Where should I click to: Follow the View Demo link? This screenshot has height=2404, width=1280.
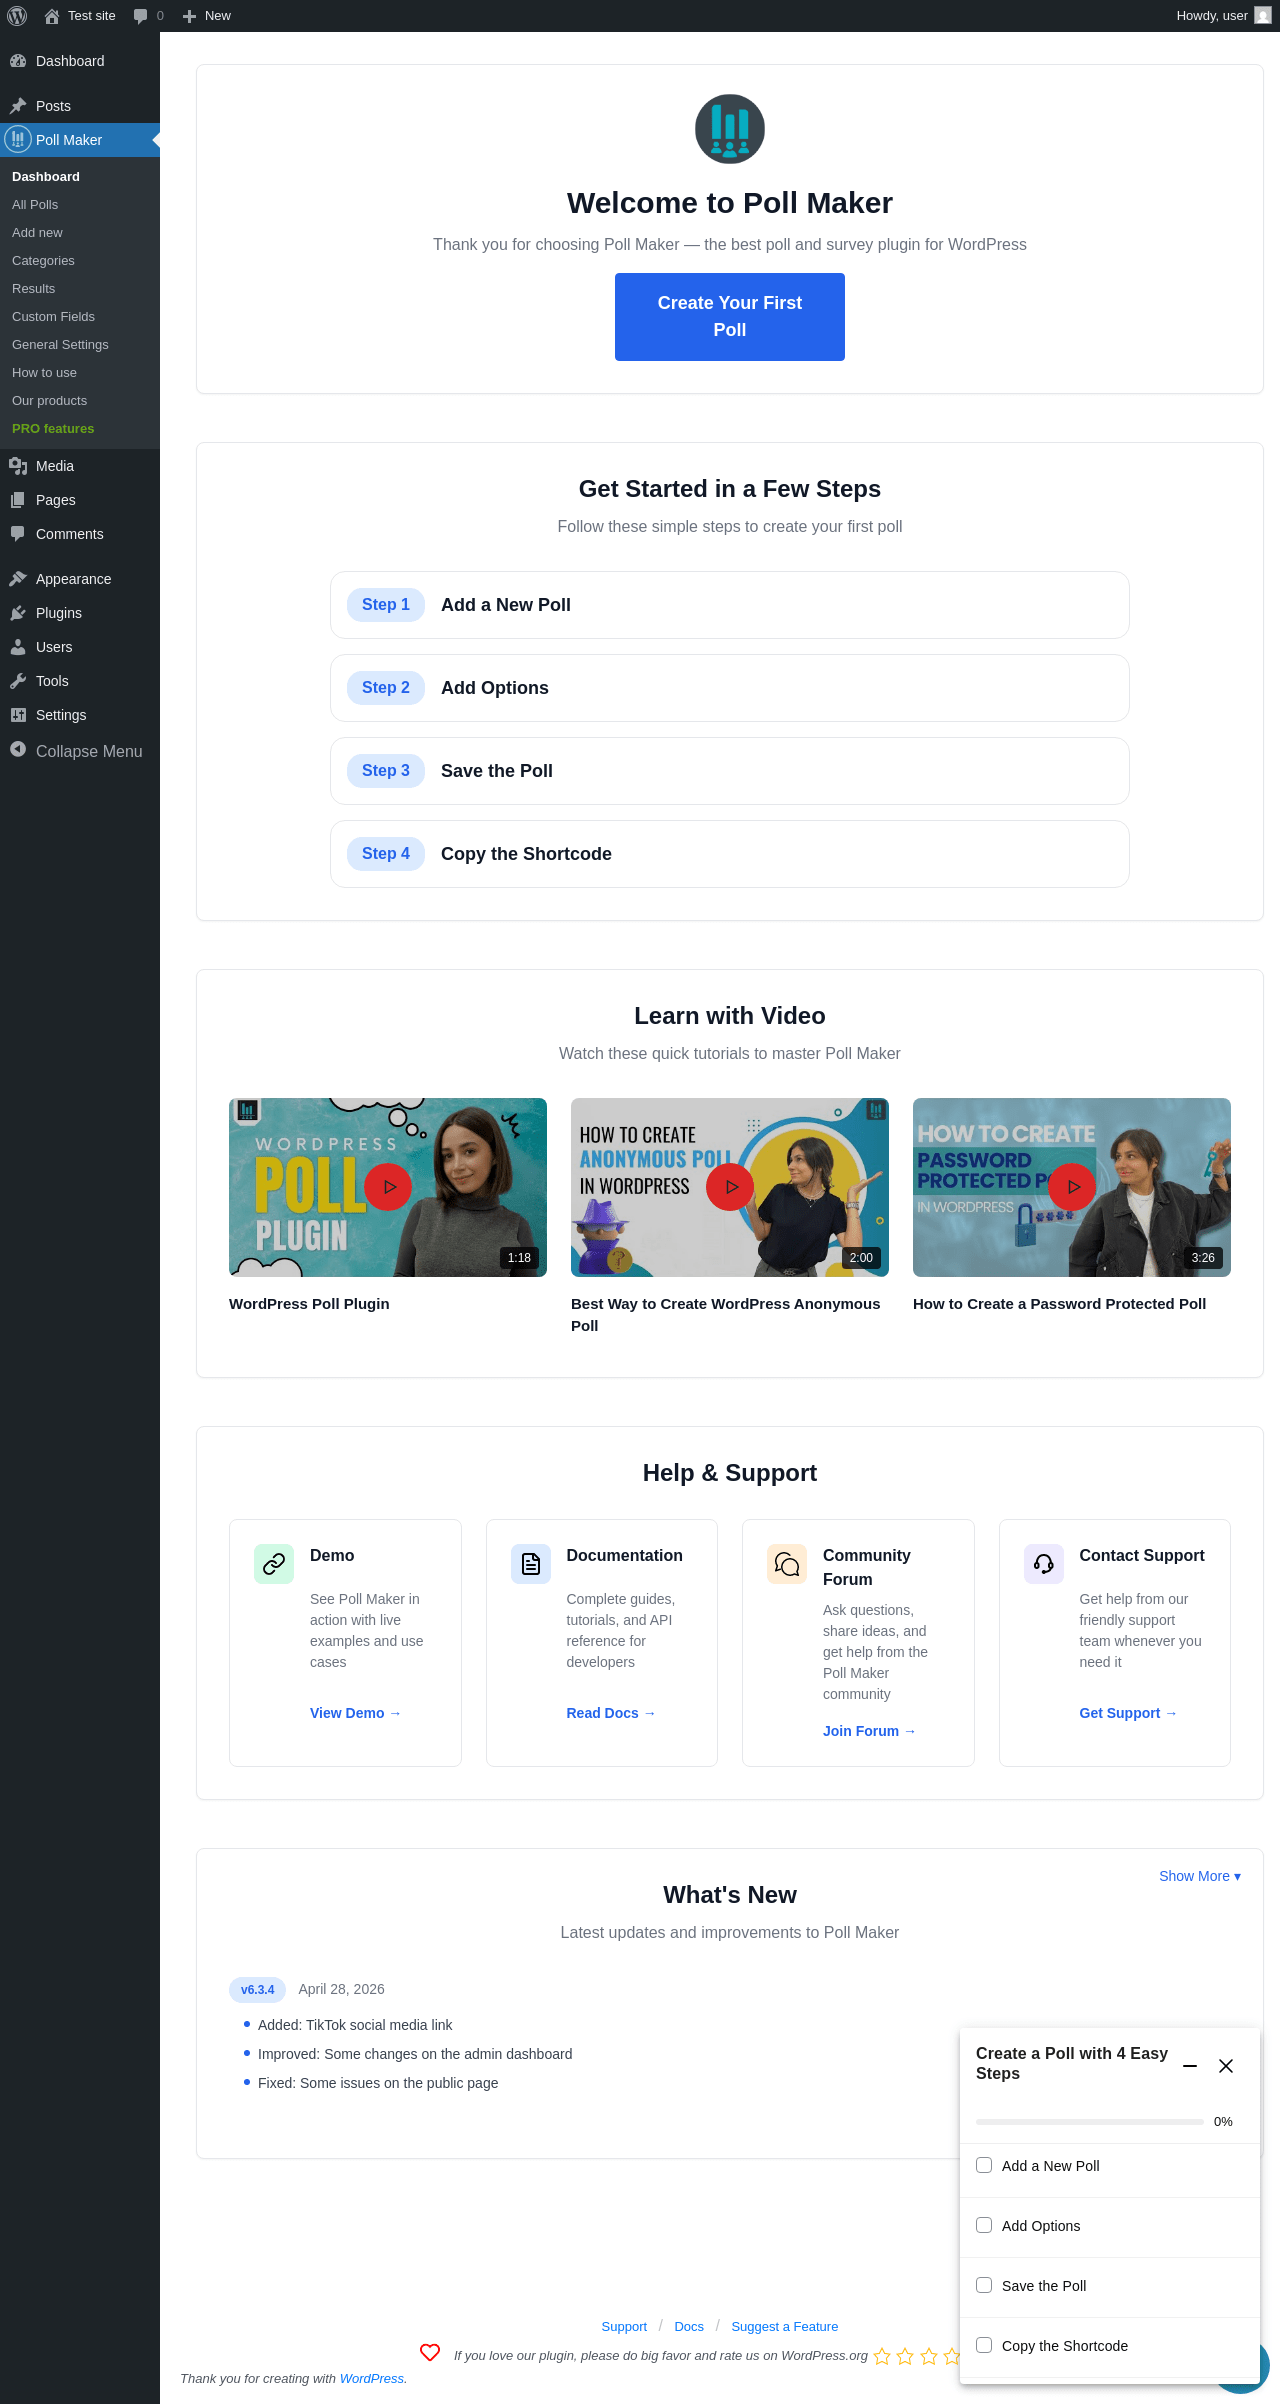tap(356, 1713)
